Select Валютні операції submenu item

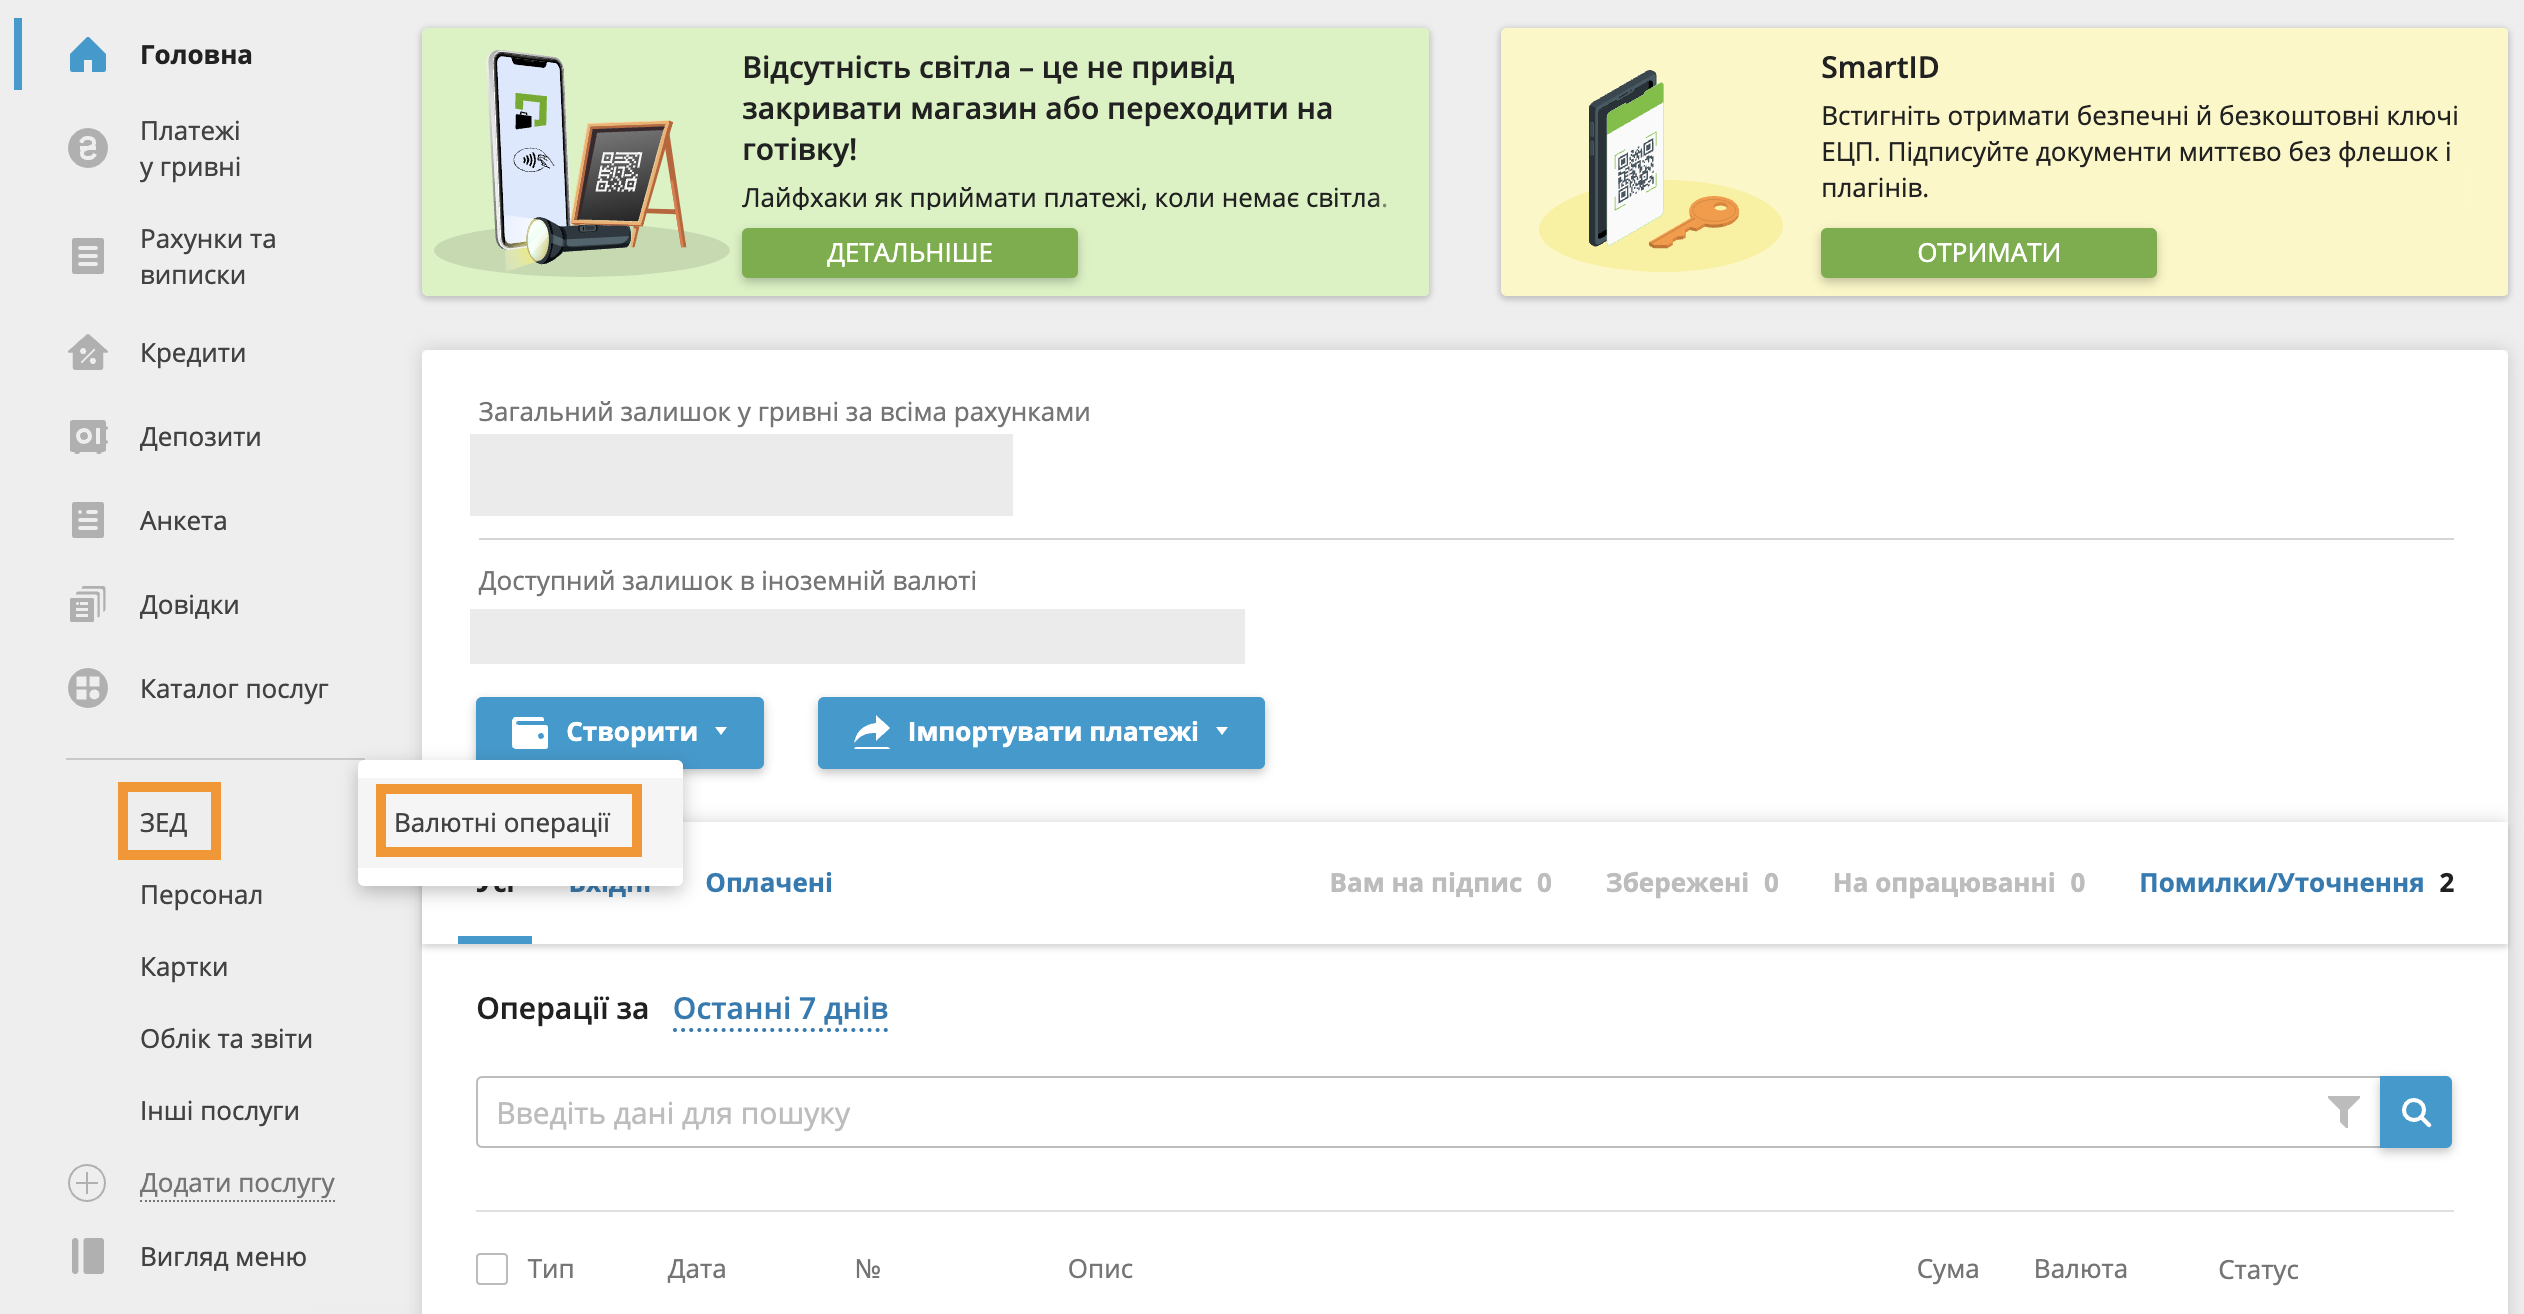point(502,823)
